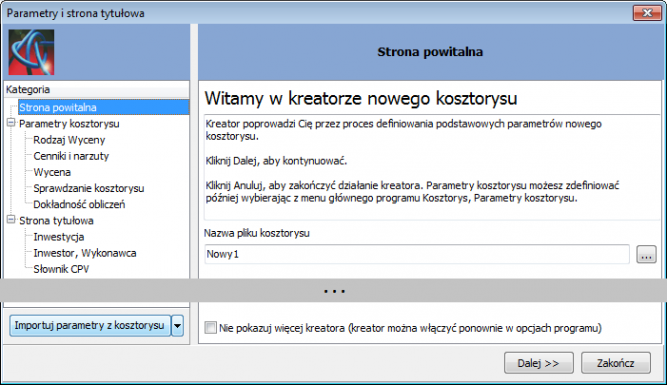
Task: Collapse the Parametry kosztorysu node
Action: pos(11,123)
